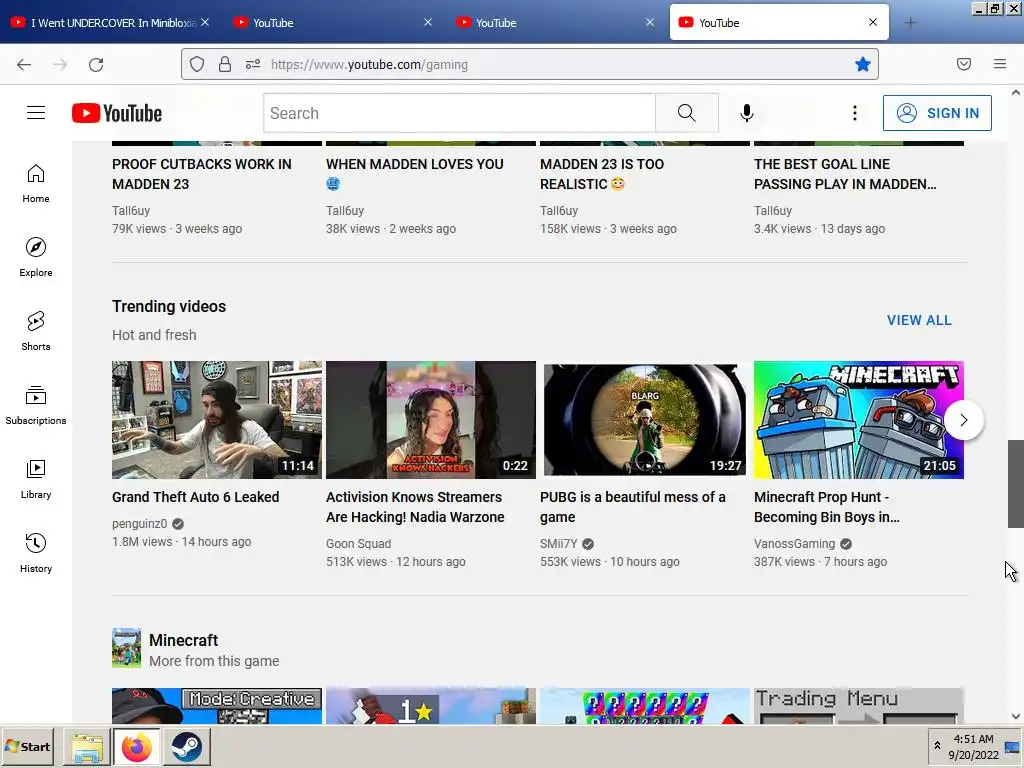
Task: Click browser back arrow
Action: 24,64
